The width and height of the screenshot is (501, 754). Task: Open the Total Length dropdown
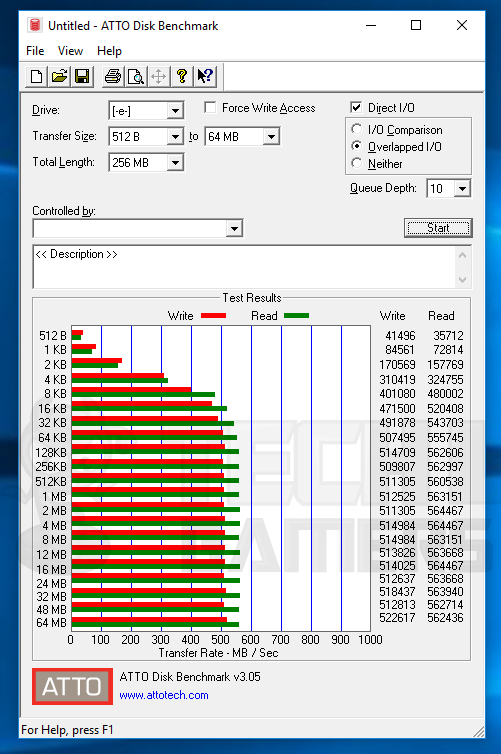point(175,163)
